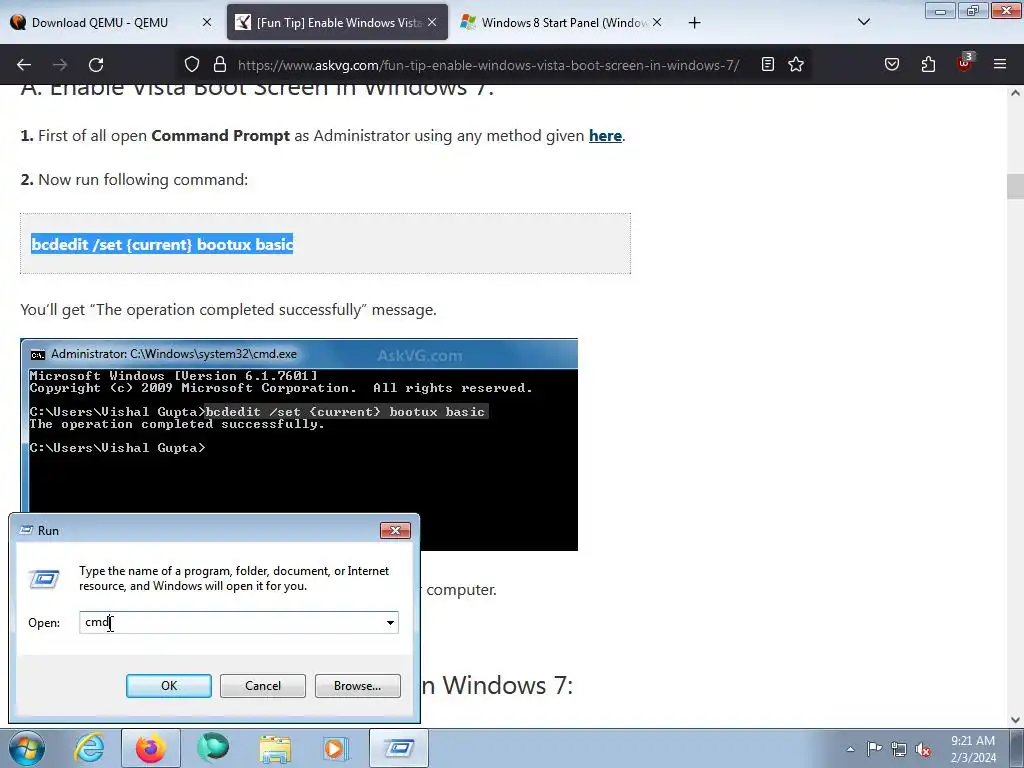Open Firefox hamburger menu
Screen dimensions: 1024x768
(1000, 64)
